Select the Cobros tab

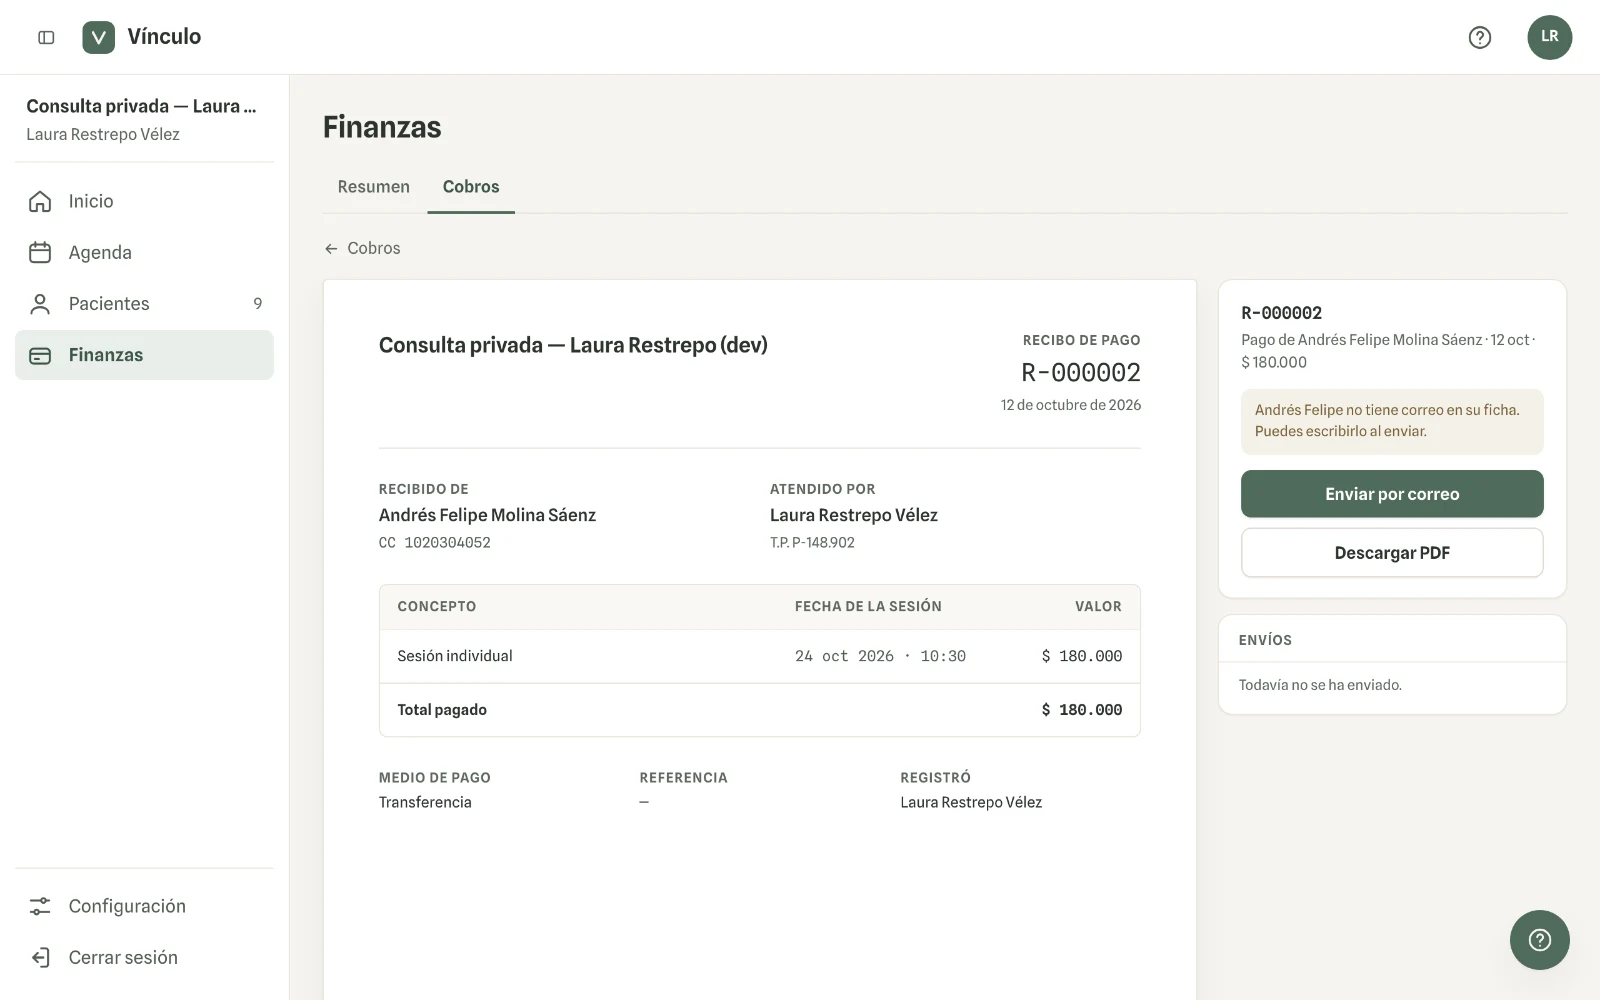pos(471,187)
